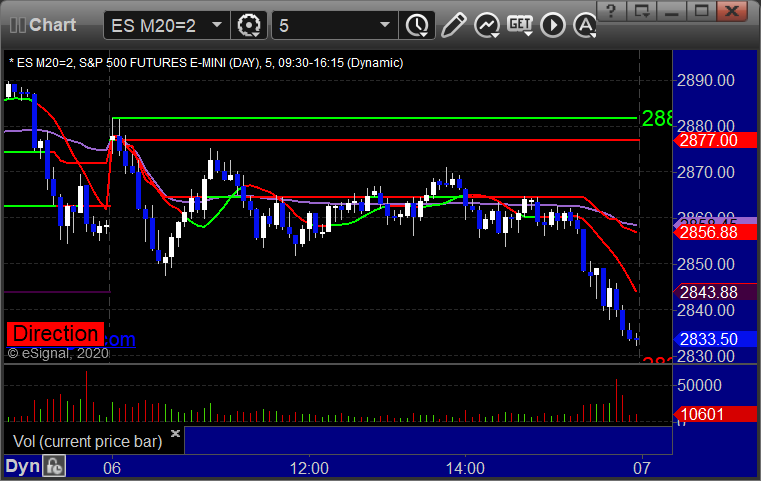Click the 2877.00 red price marker
Image resolution: width=761 pixels, height=481 pixels.
coord(715,140)
